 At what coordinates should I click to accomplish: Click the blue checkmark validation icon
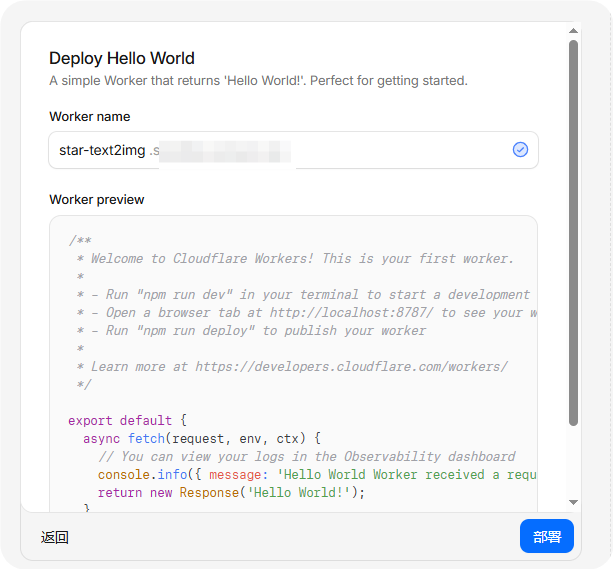(x=520, y=150)
